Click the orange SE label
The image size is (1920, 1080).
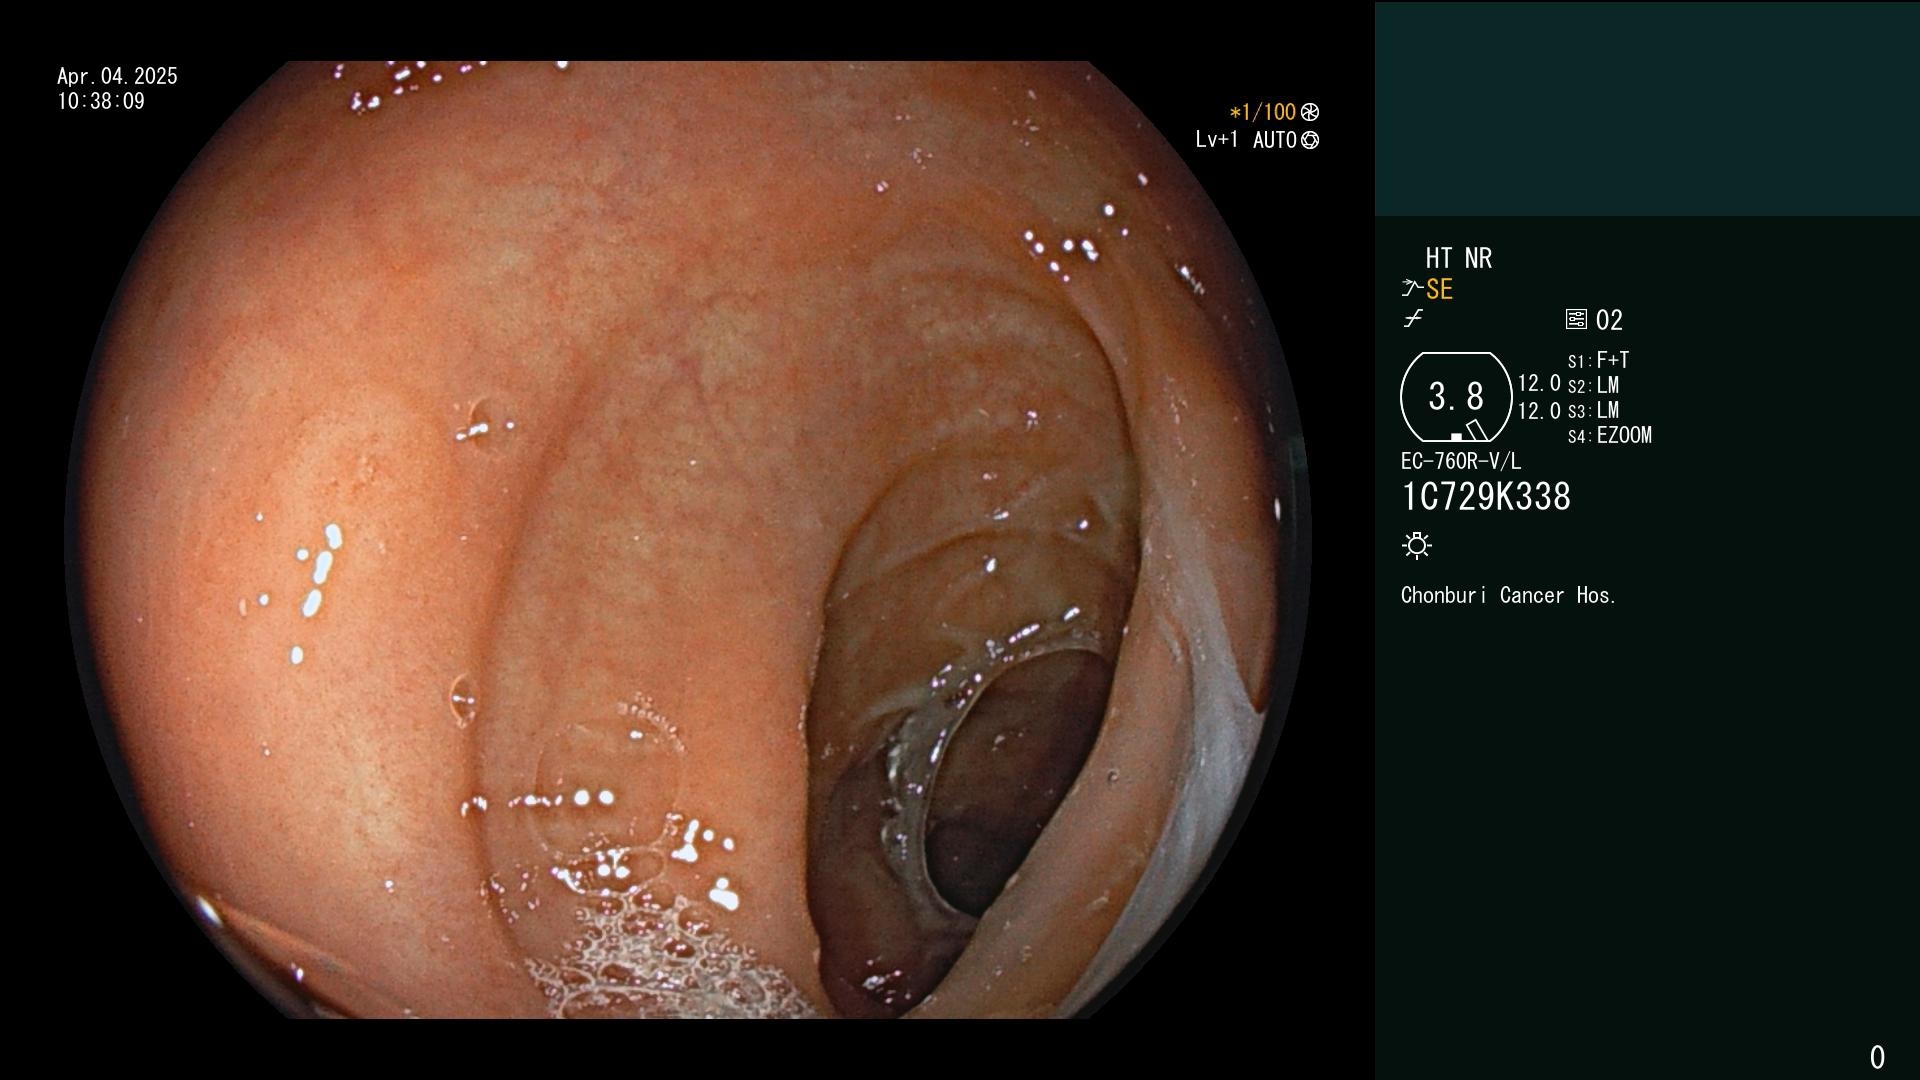coord(1439,289)
